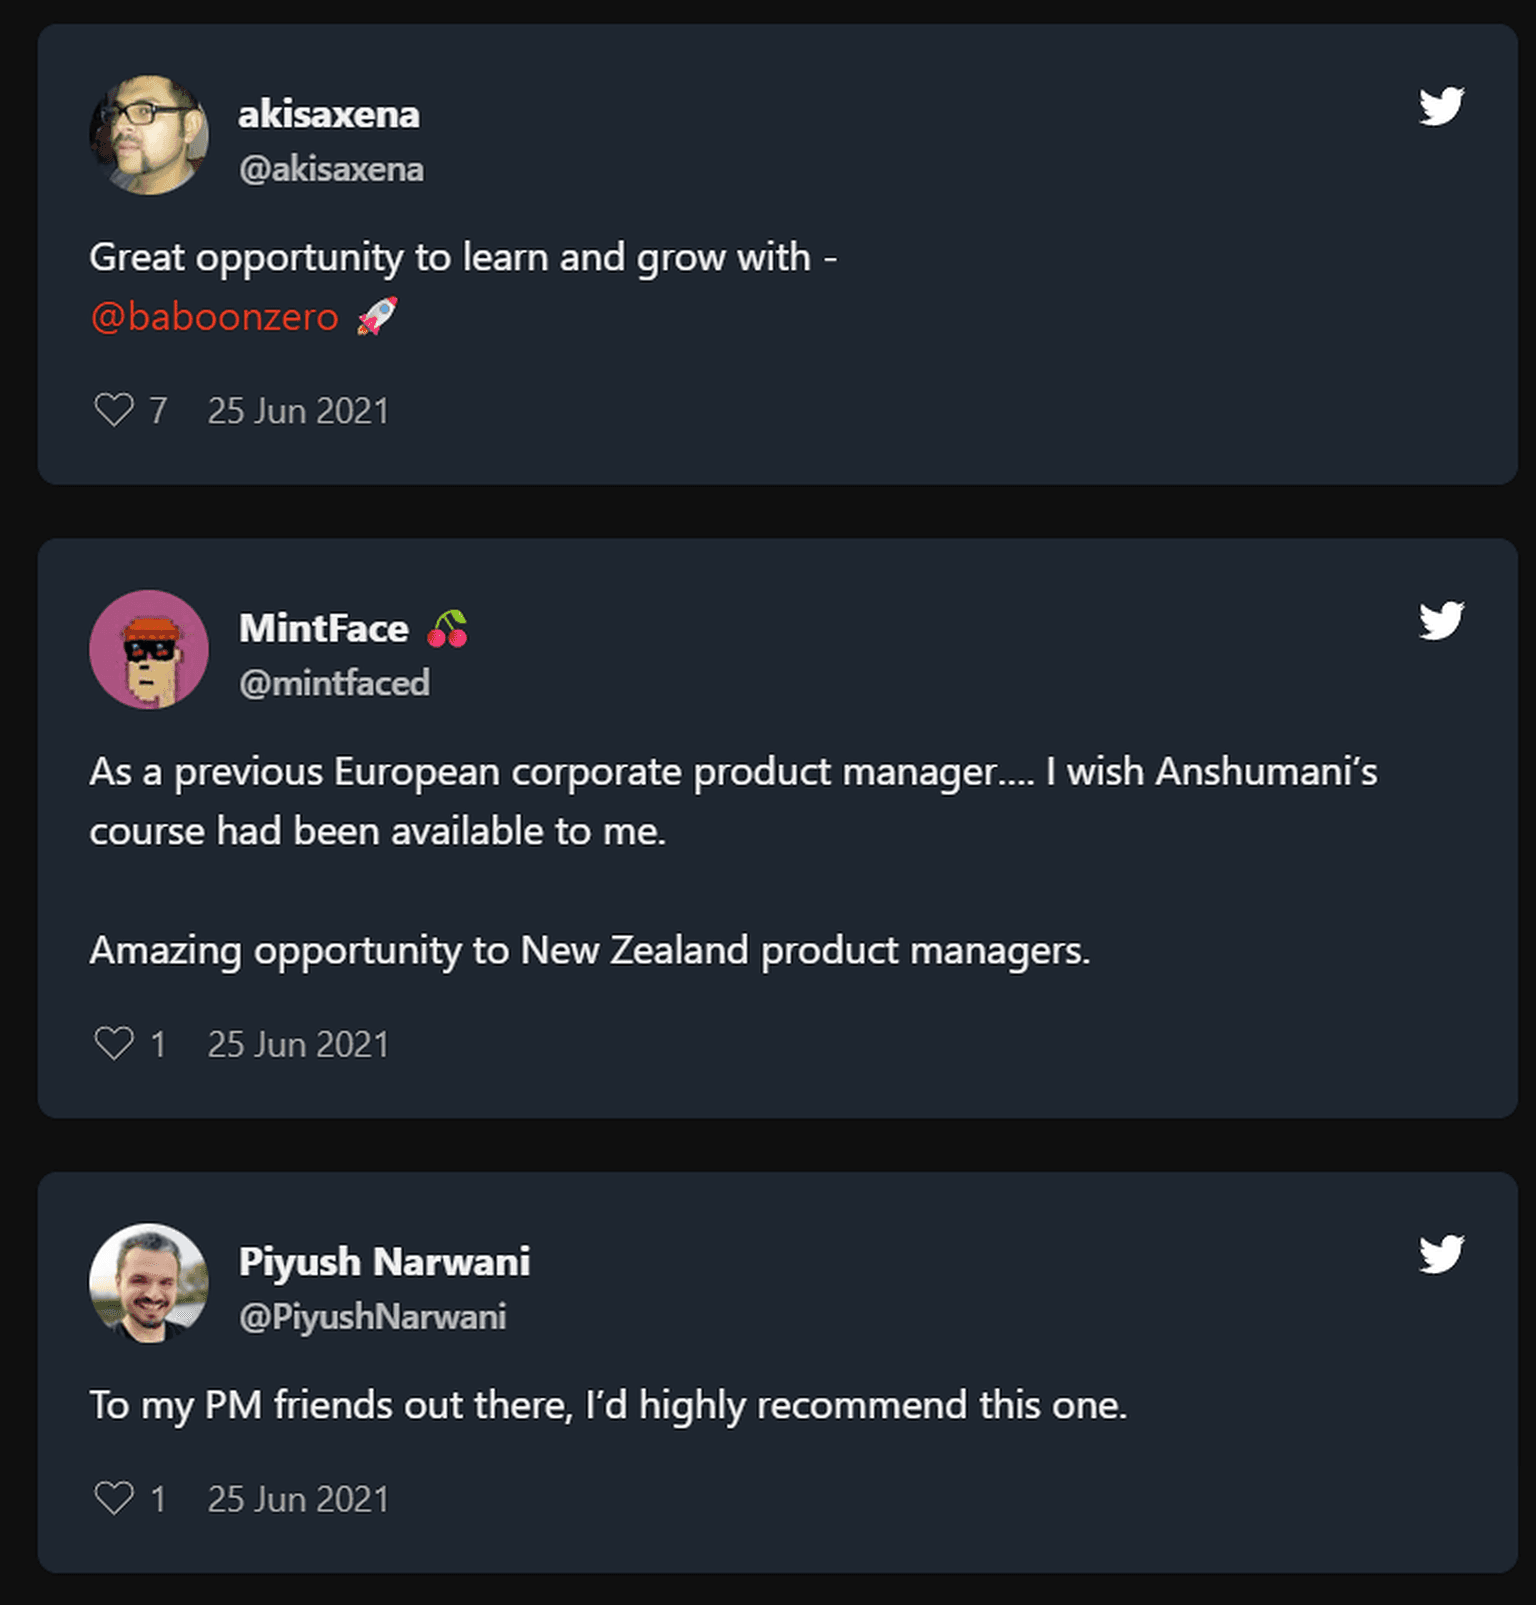Click the Piyush Narwani display name

tap(384, 1262)
